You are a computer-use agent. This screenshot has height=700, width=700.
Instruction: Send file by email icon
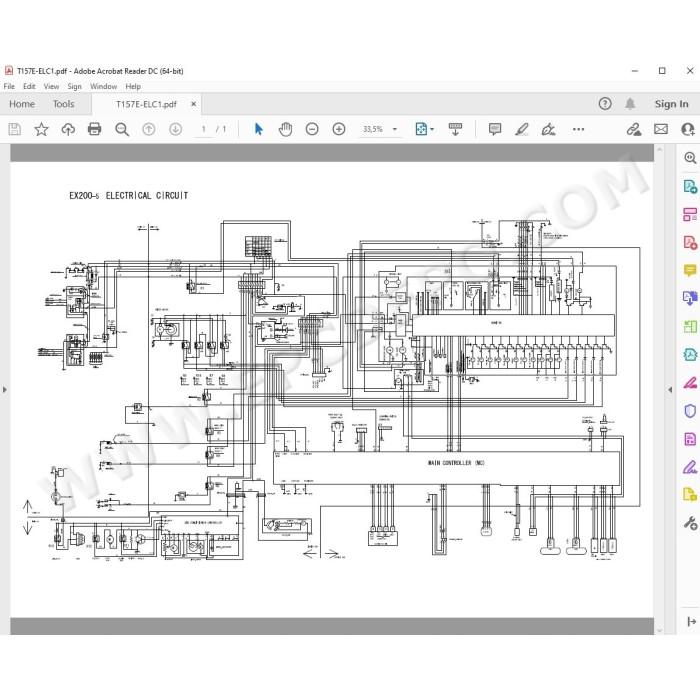coord(661,129)
